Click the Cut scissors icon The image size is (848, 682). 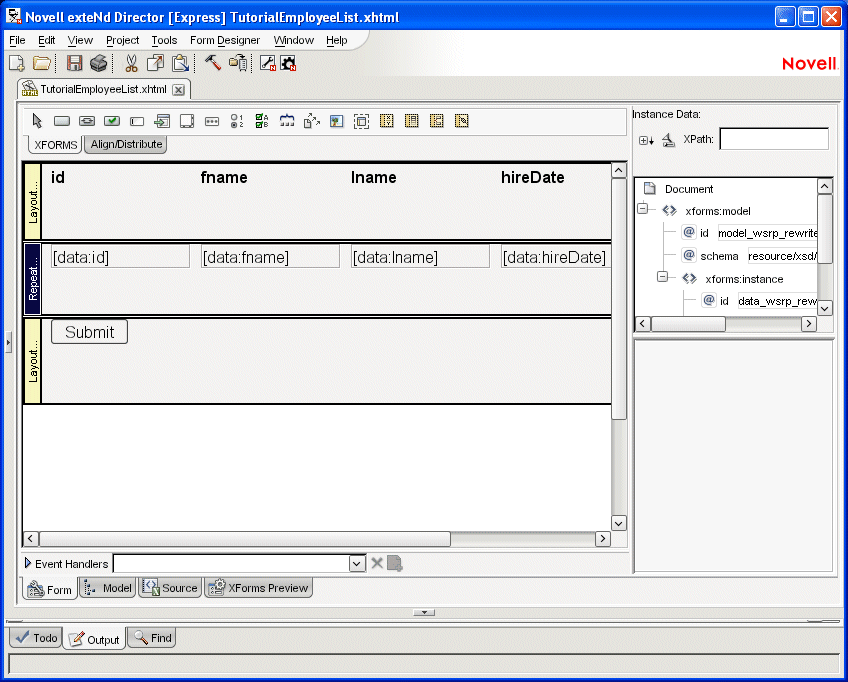tap(131, 63)
